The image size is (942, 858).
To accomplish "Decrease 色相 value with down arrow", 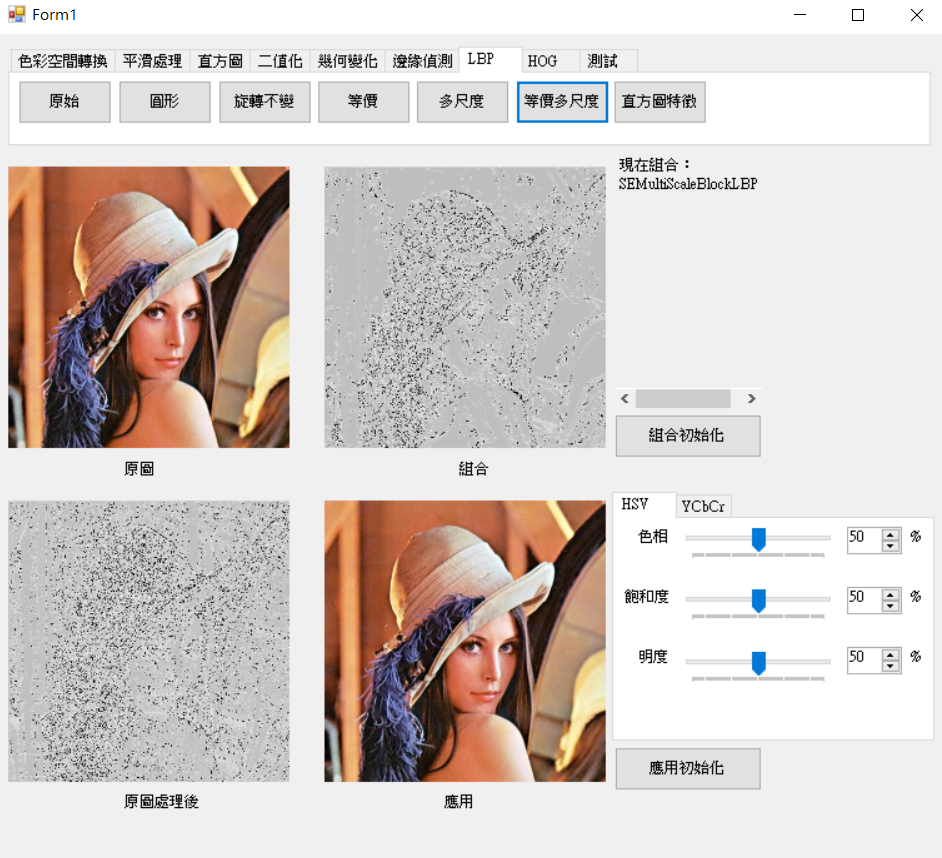I will tap(890, 546).
